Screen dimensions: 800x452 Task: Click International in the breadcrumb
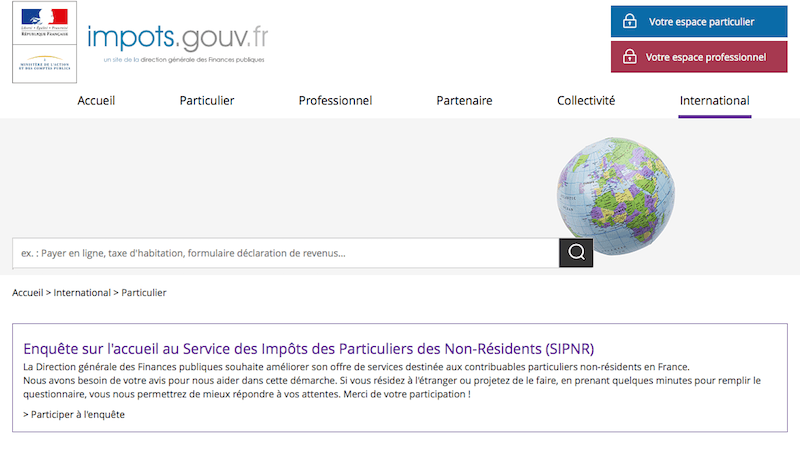click(82, 293)
